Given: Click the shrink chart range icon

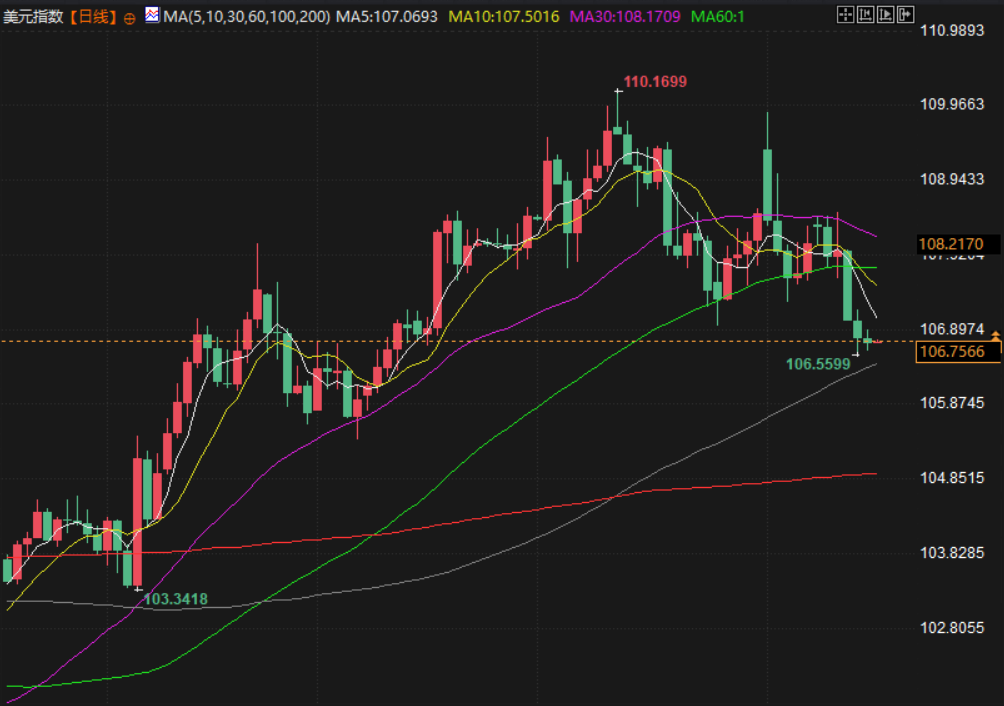Looking at the screenshot, I should 865,15.
